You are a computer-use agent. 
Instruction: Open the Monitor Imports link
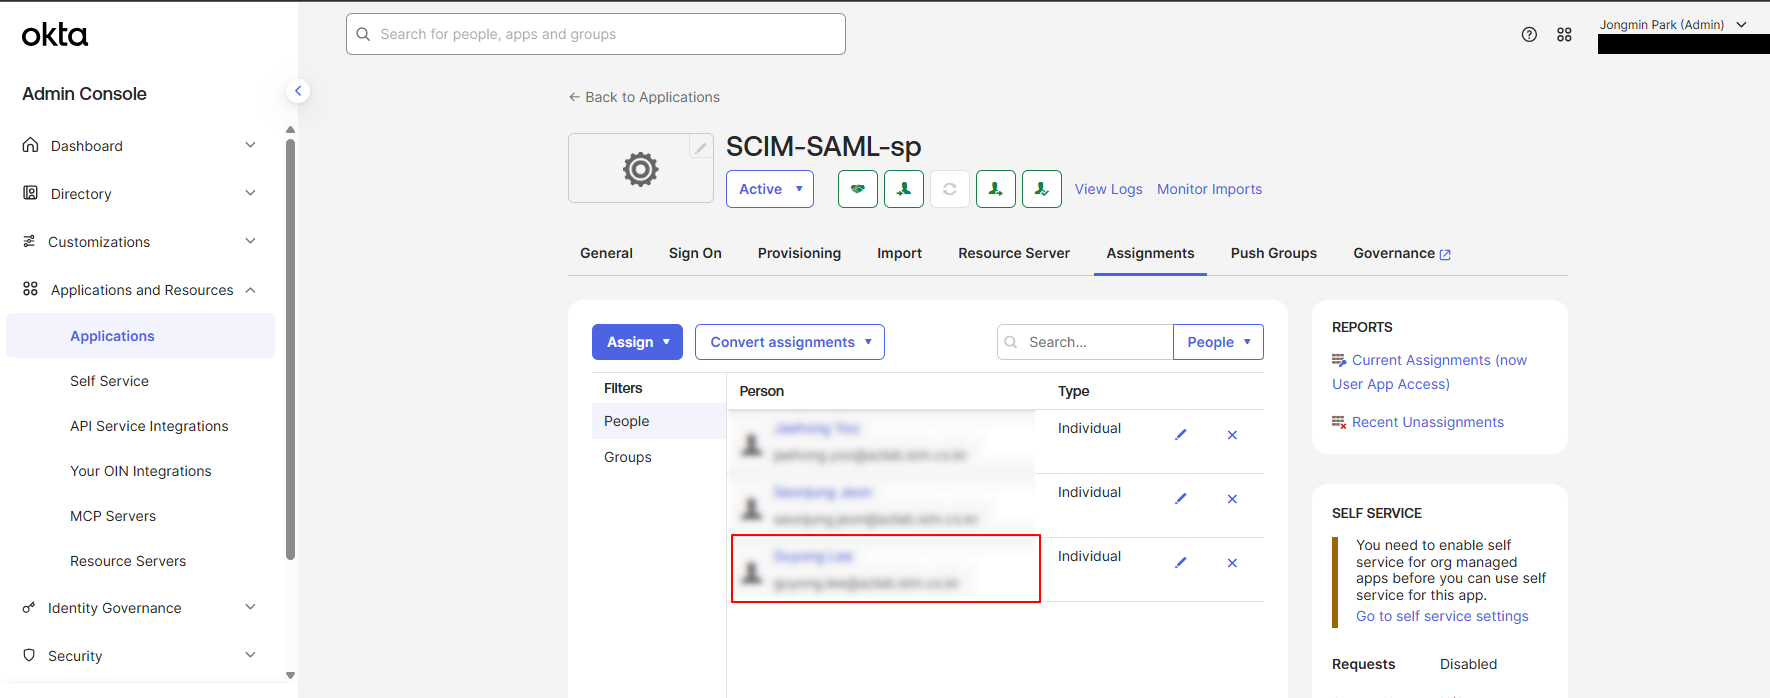pos(1209,189)
